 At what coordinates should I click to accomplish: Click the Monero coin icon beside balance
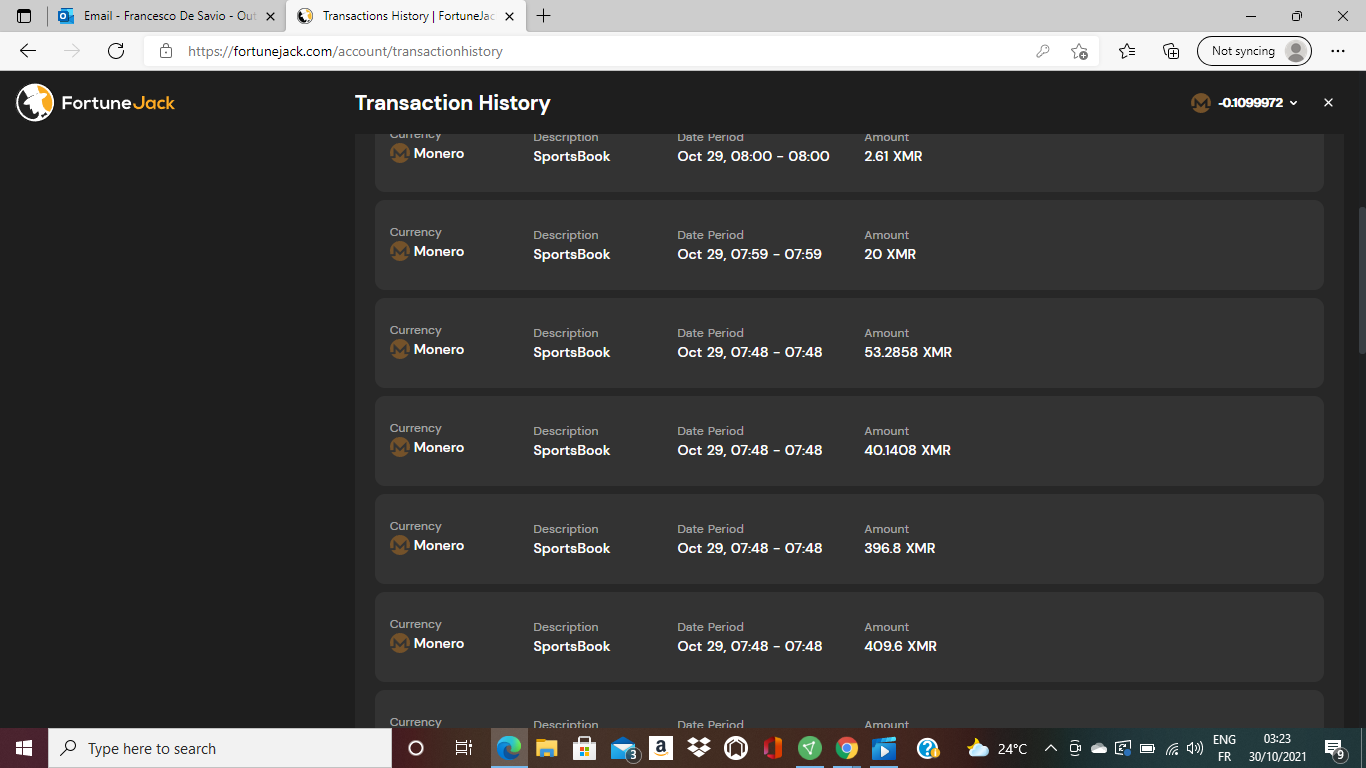(x=1200, y=103)
